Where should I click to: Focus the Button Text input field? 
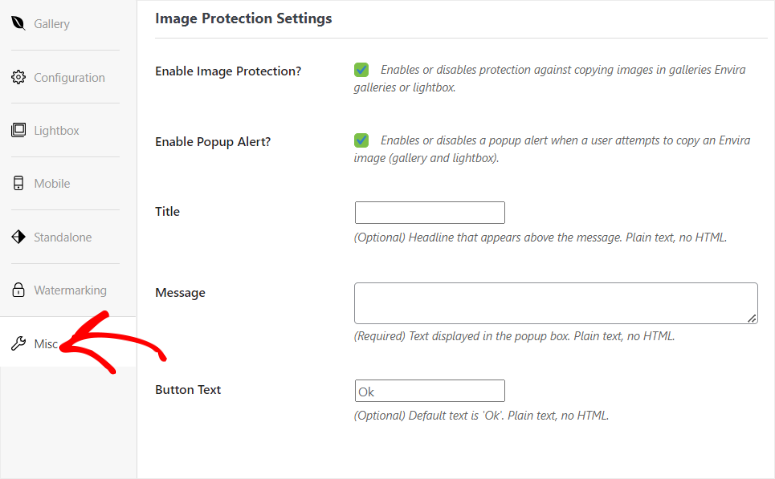pos(430,391)
